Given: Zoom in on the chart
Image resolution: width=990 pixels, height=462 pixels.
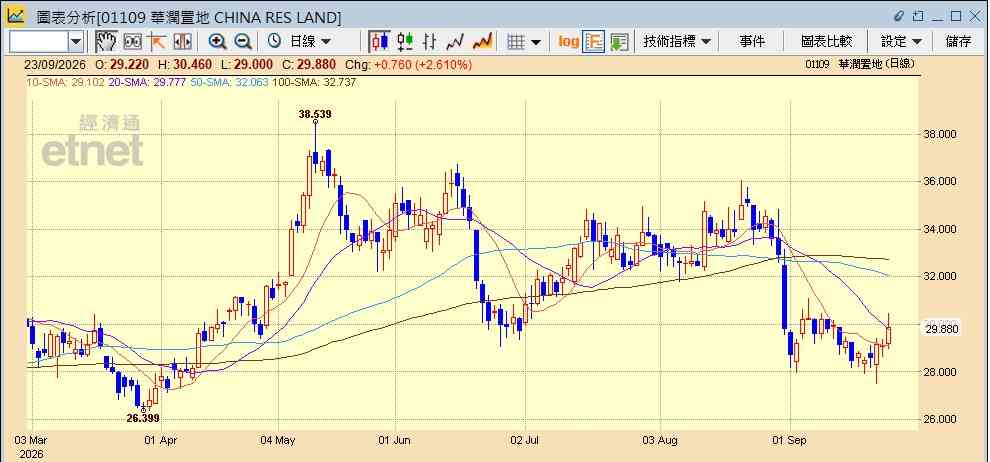Looking at the screenshot, I should pos(218,42).
